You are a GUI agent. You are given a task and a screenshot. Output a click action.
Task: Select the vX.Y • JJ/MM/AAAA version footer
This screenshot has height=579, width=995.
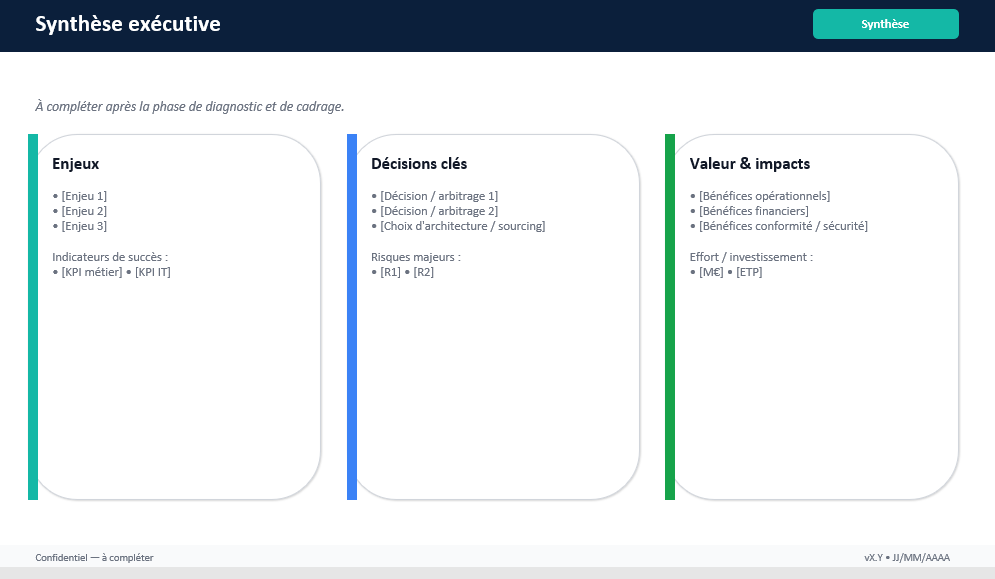907,558
